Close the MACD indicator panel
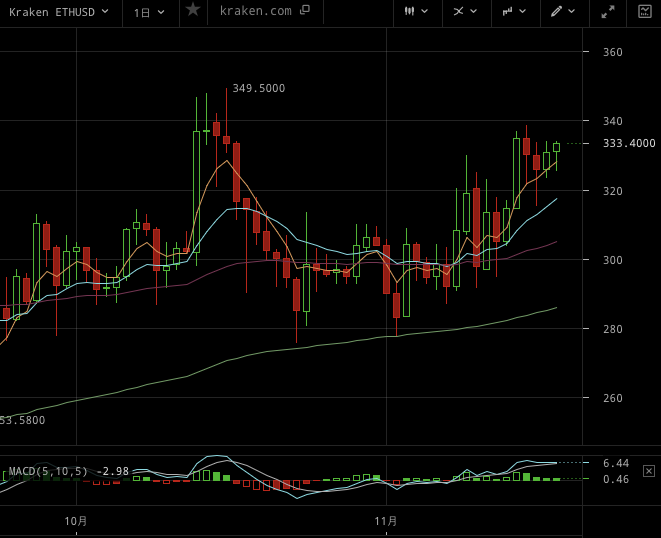This screenshot has height=538, width=661. [x=648, y=471]
